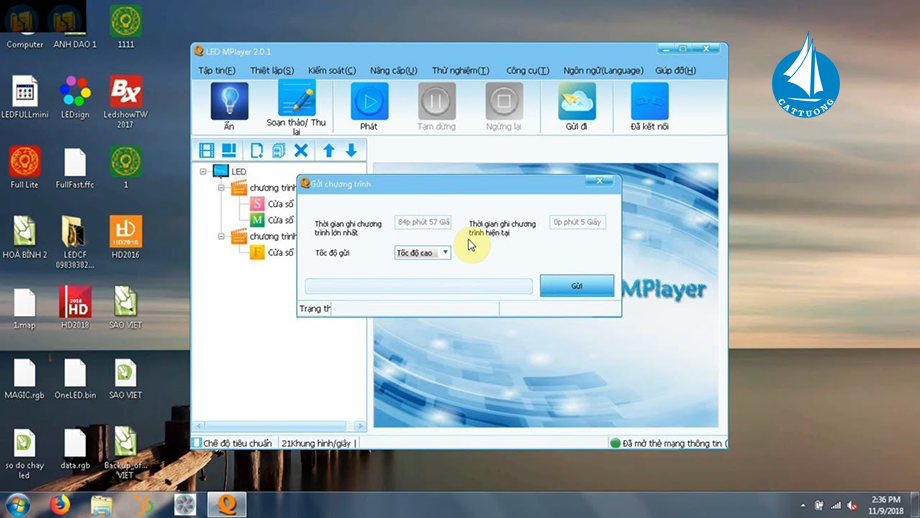
Task: Click the maximum recording time field
Action: 423,222
